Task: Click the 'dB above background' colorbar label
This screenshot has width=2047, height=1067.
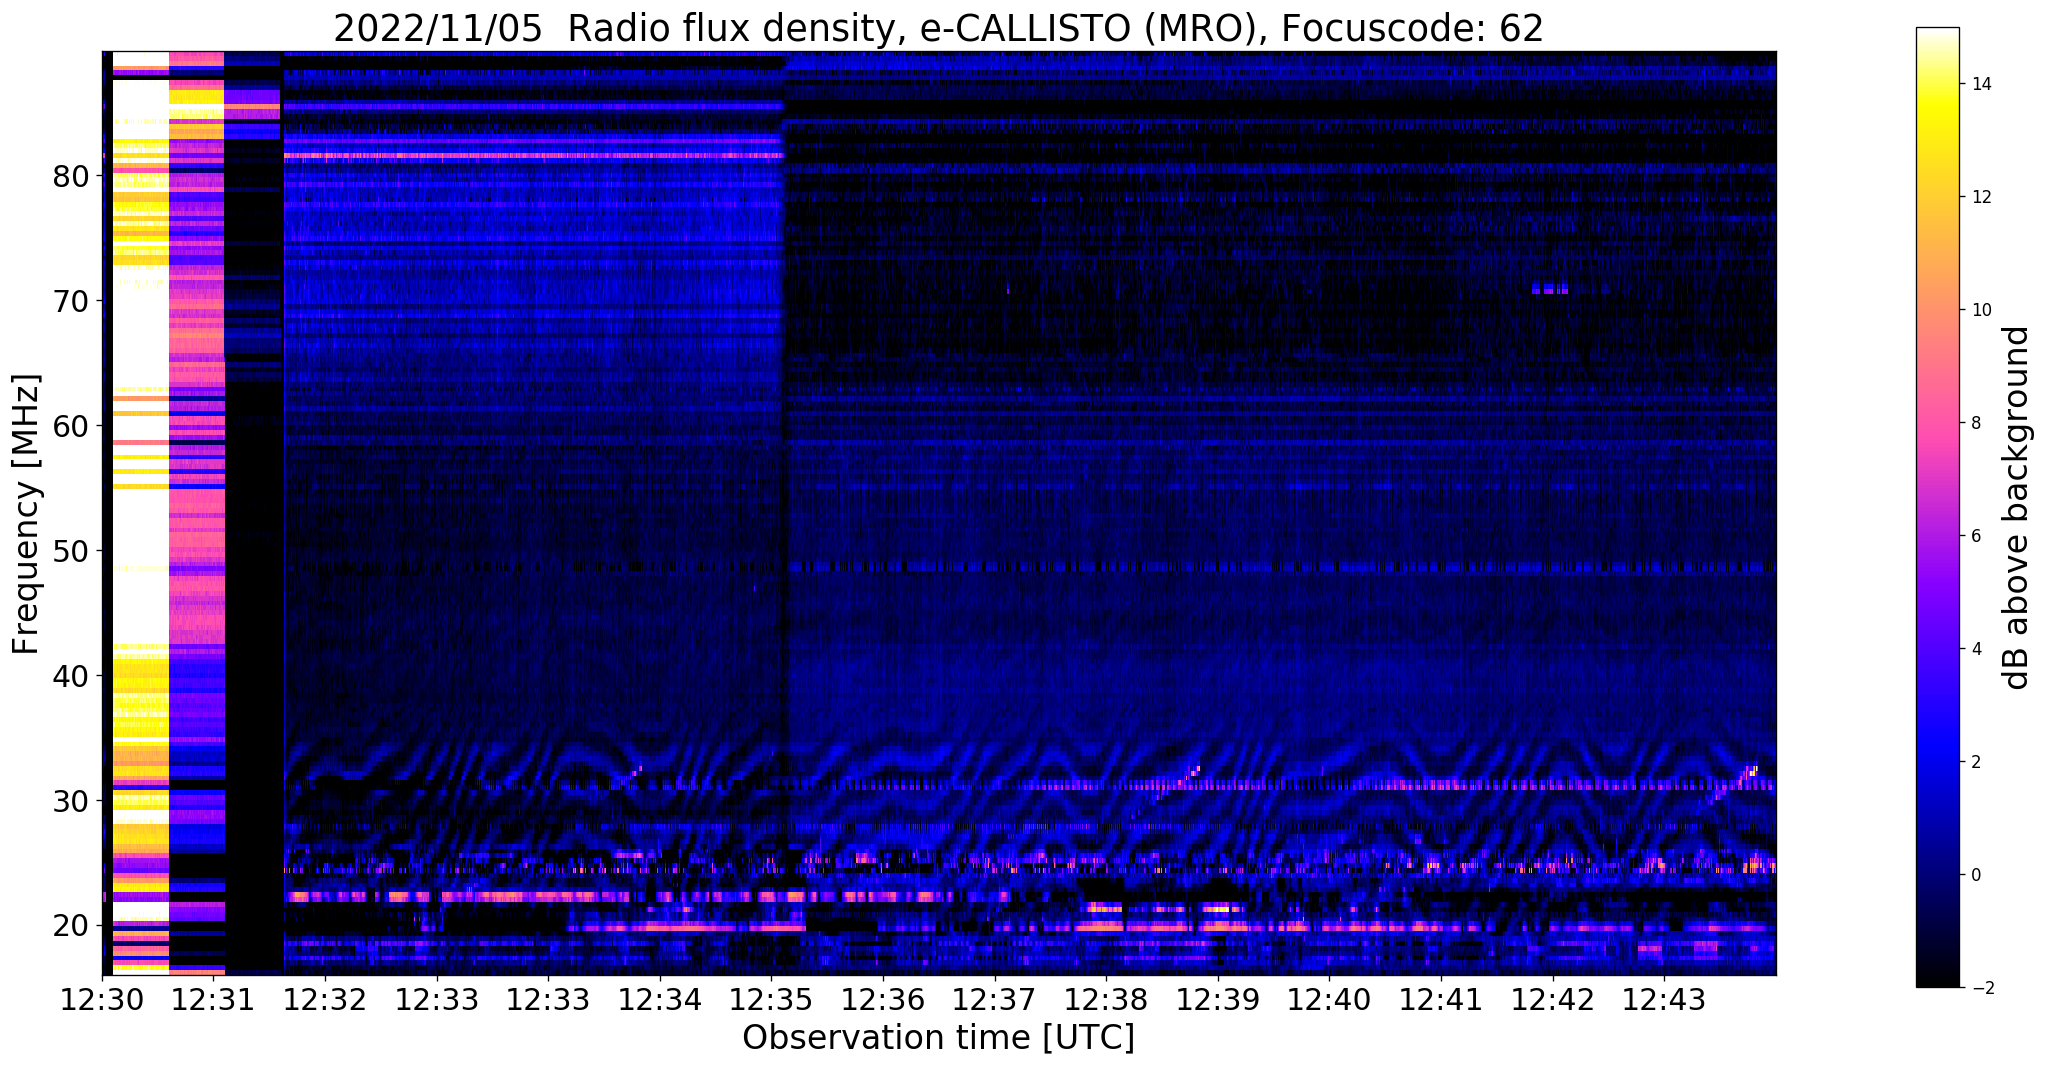Action: click(x=2018, y=508)
